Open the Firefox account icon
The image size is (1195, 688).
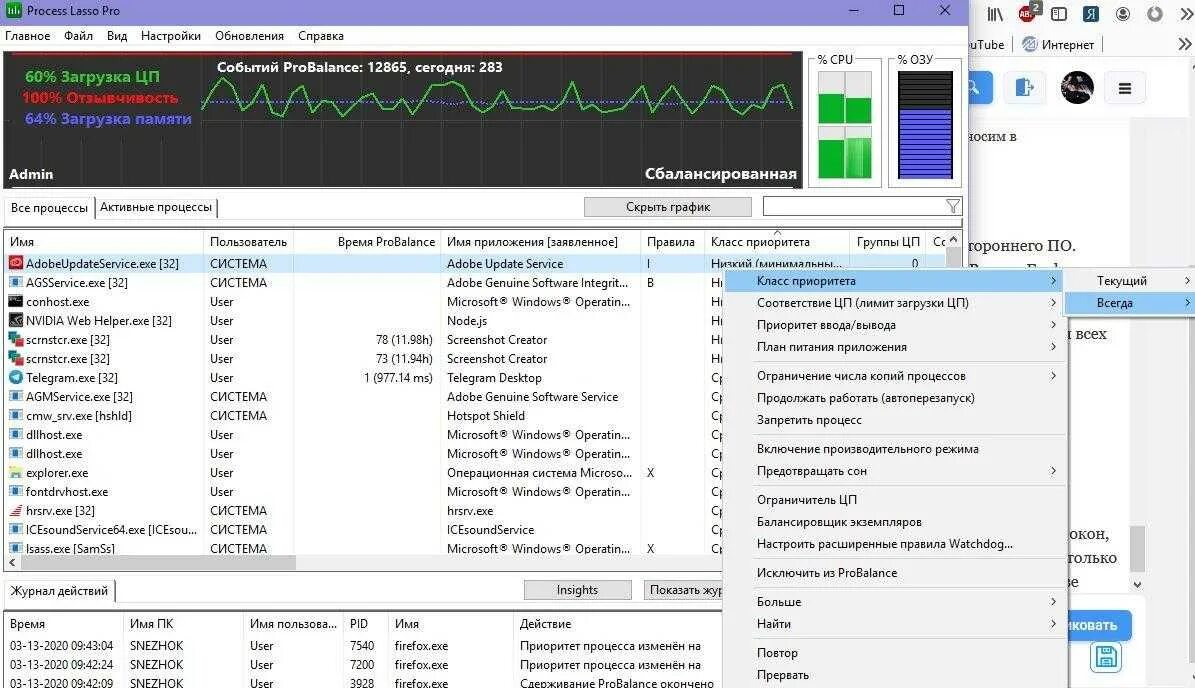pos(1123,14)
